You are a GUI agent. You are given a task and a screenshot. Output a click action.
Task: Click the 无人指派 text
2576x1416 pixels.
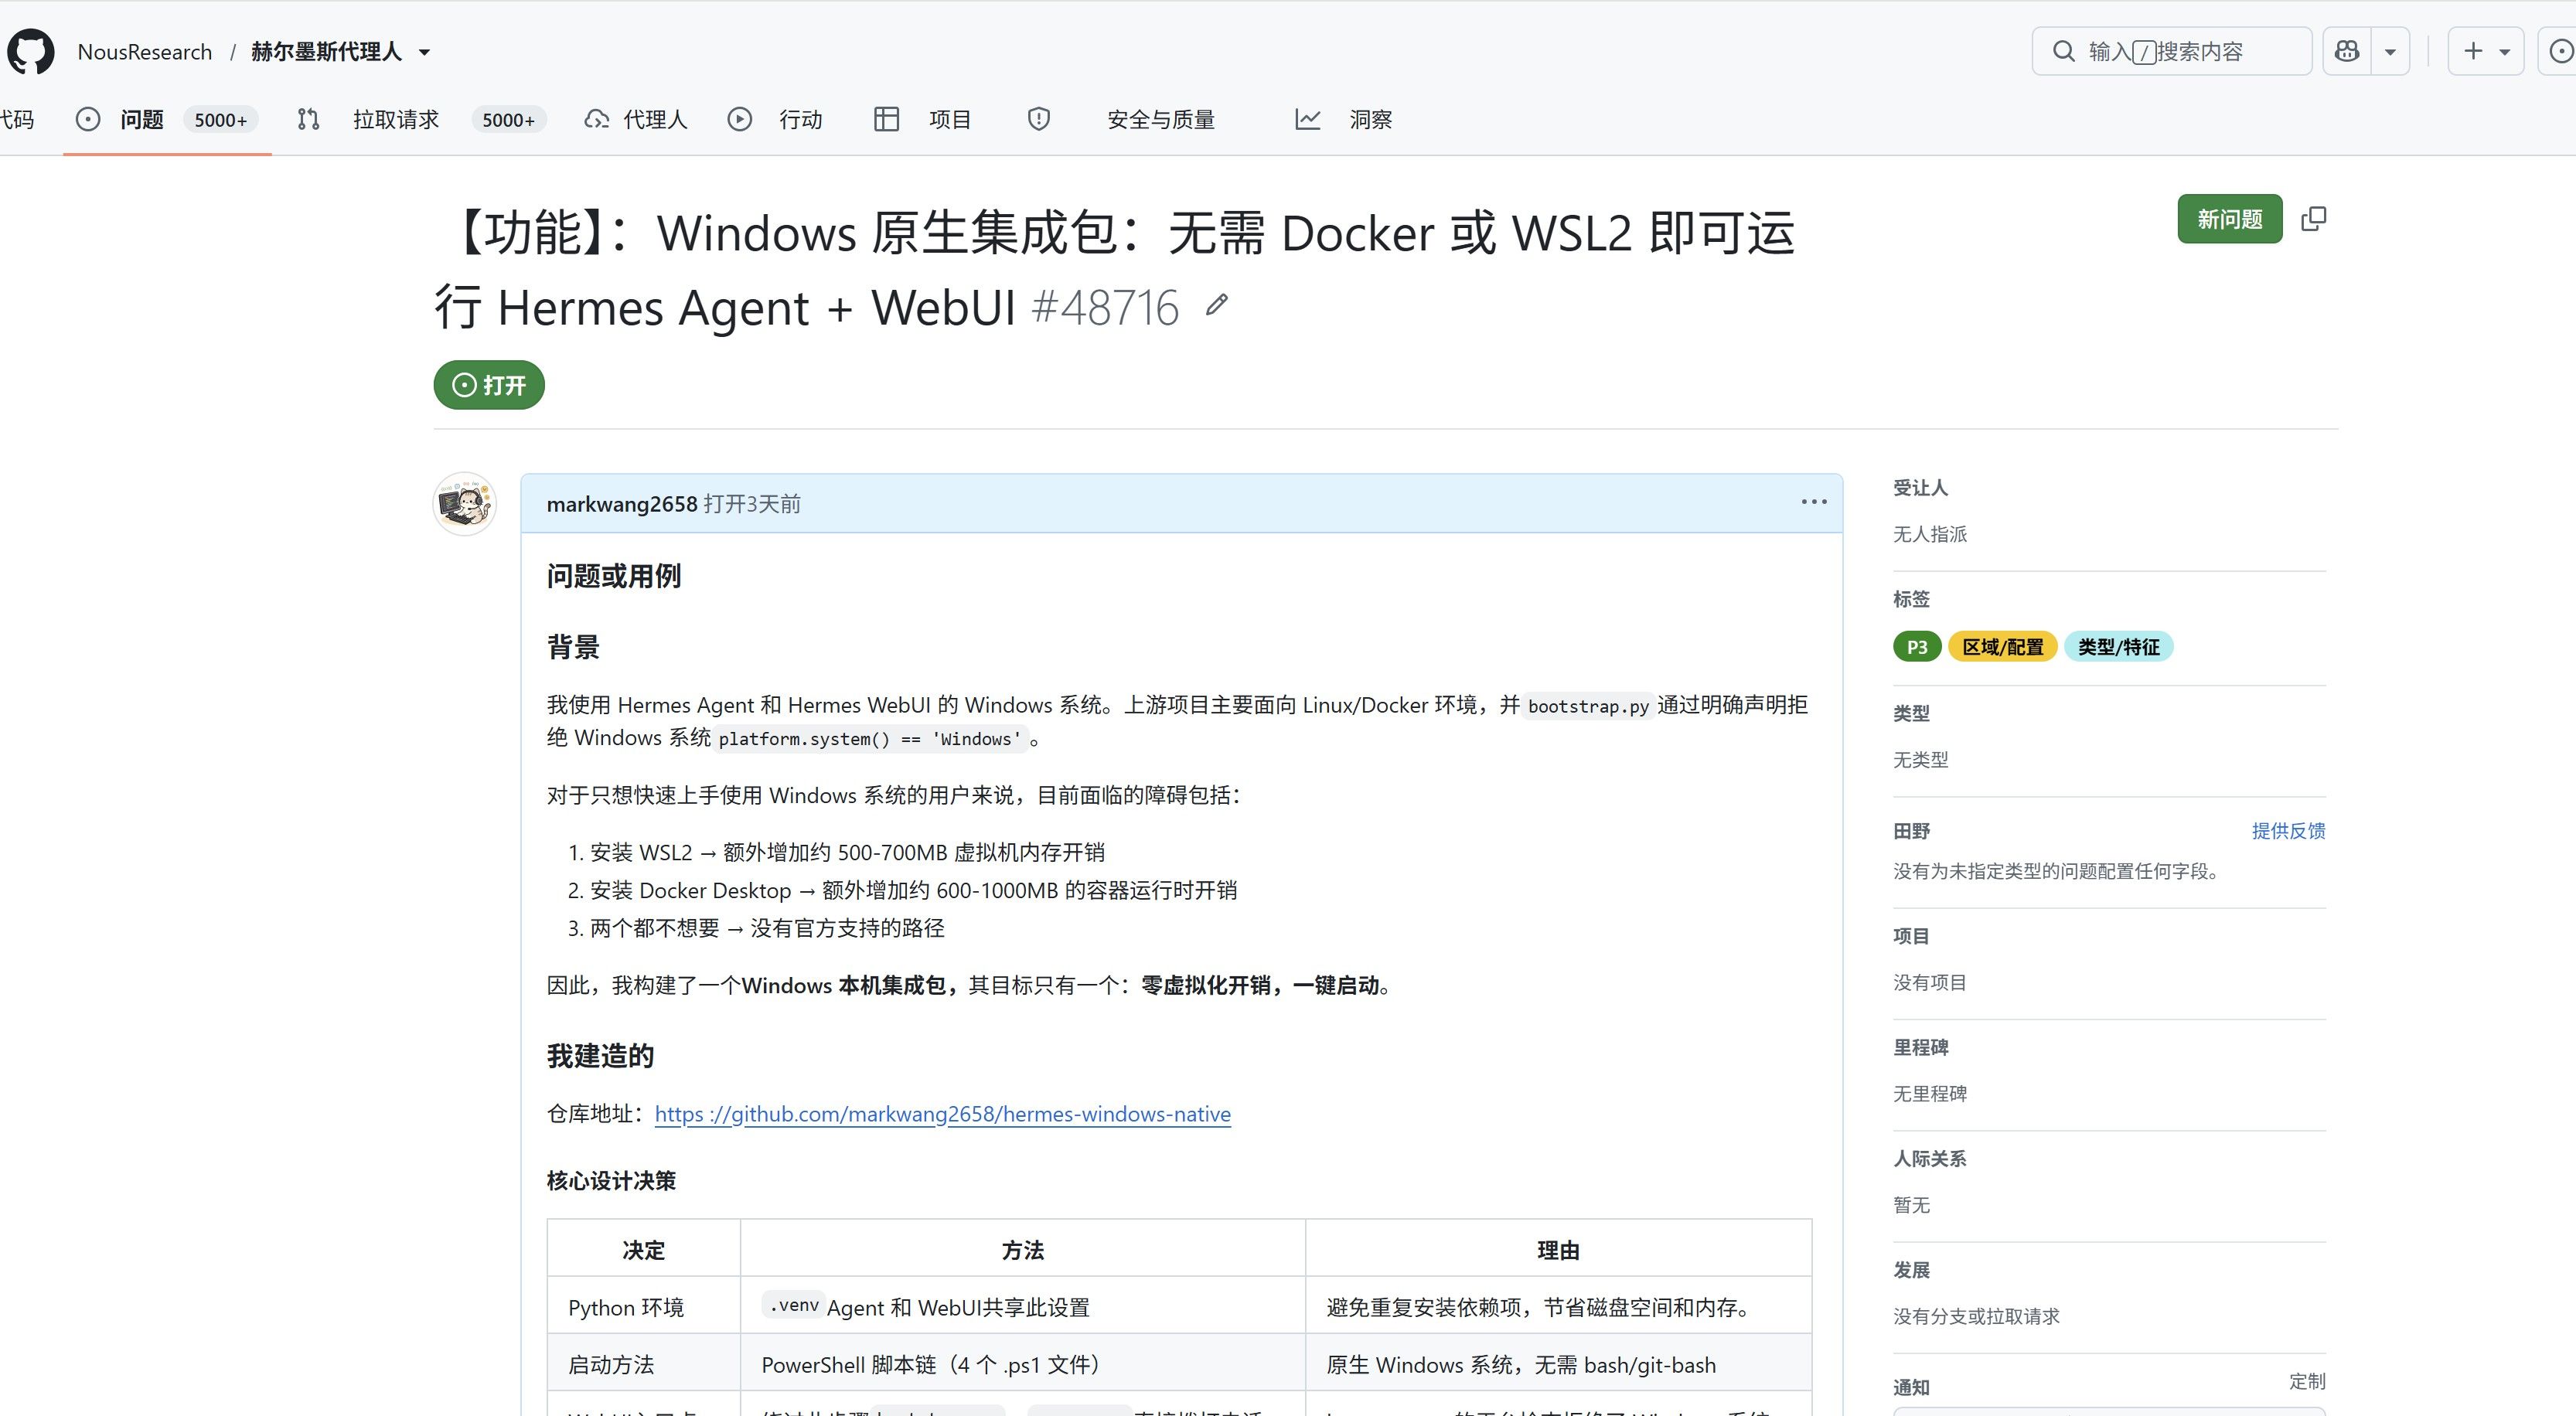(1929, 534)
